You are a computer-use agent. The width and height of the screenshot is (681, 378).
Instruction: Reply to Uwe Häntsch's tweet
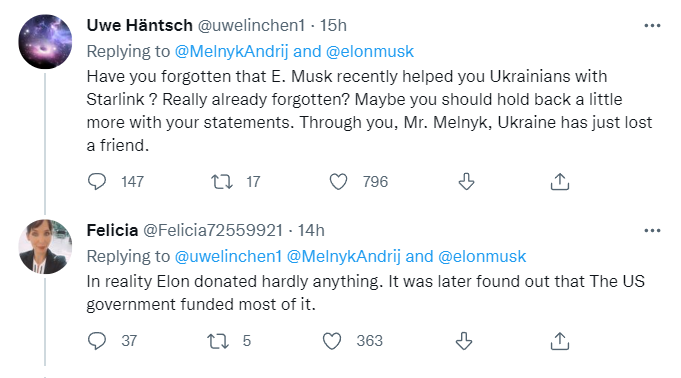(97, 182)
